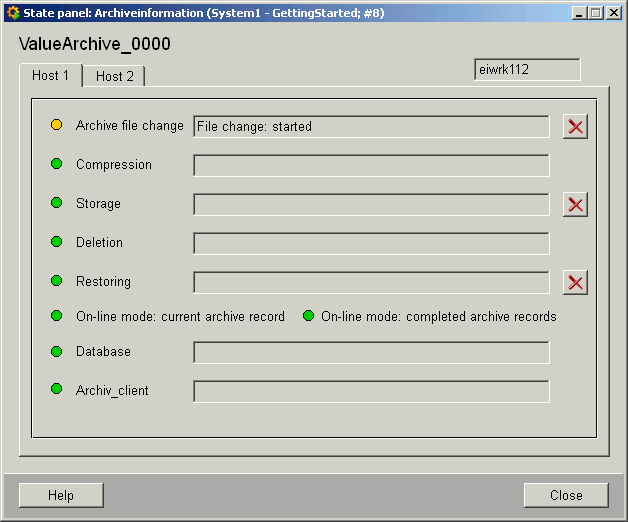Select the eiwrk112 host name field
628x522 pixels.
point(527,69)
